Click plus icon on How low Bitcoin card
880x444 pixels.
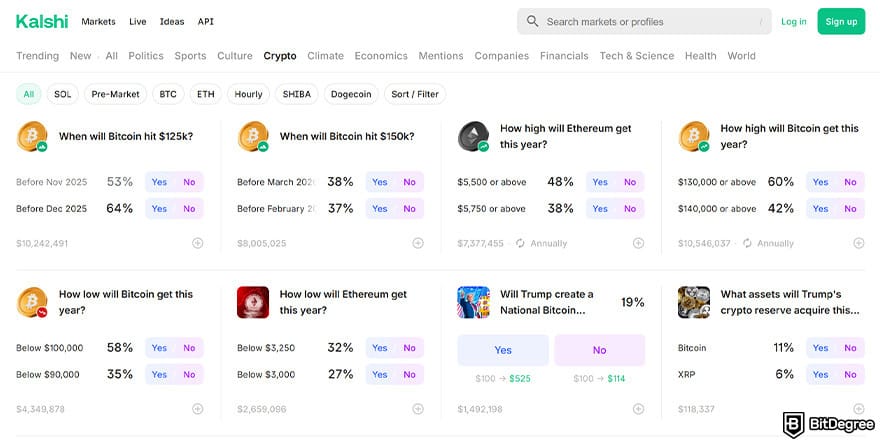[x=198, y=409]
